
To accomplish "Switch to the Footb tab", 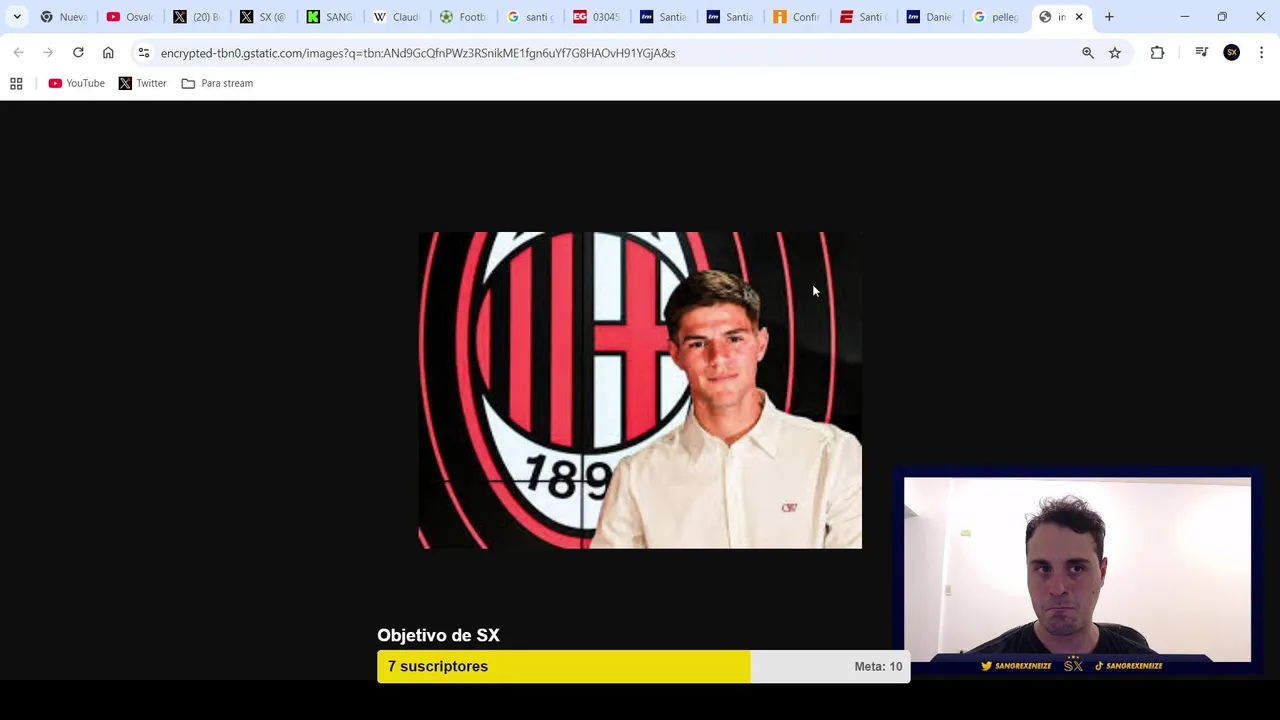I will 464,17.
